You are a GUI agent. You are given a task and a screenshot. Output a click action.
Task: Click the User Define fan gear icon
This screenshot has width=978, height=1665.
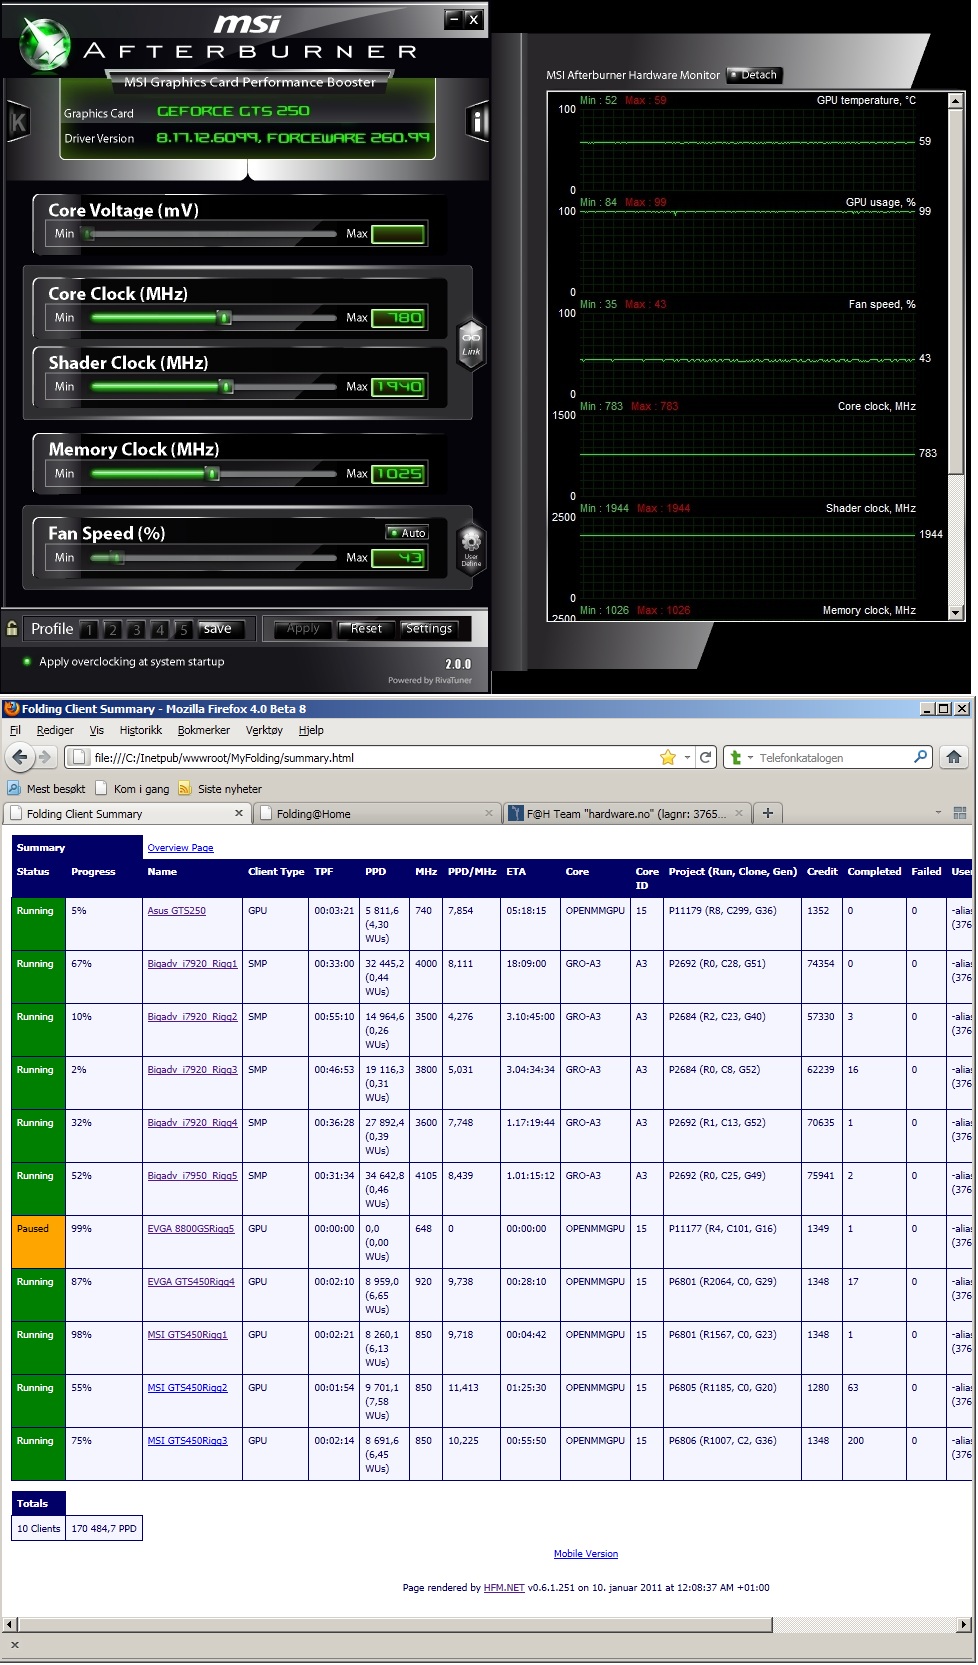[x=470, y=548]
